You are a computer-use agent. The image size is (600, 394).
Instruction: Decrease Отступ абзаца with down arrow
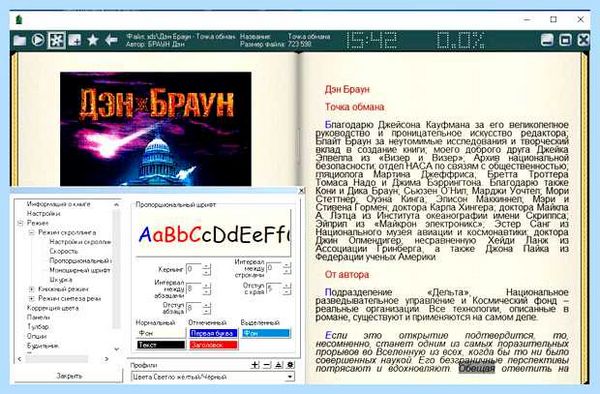206,311
